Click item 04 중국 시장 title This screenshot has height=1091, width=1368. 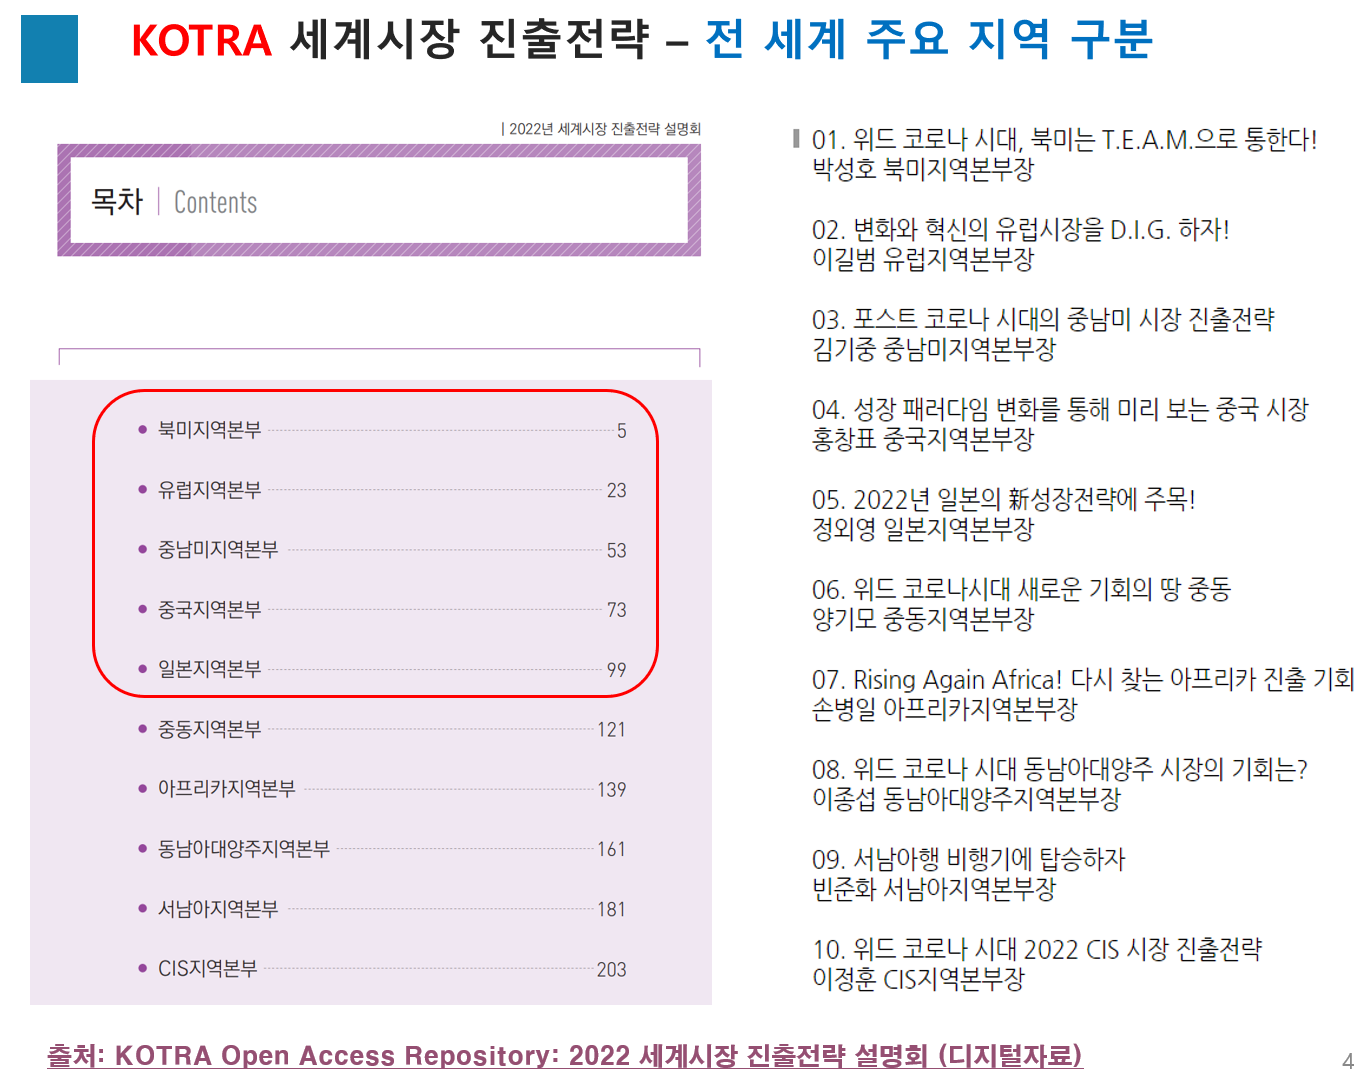coord(1060,410)
